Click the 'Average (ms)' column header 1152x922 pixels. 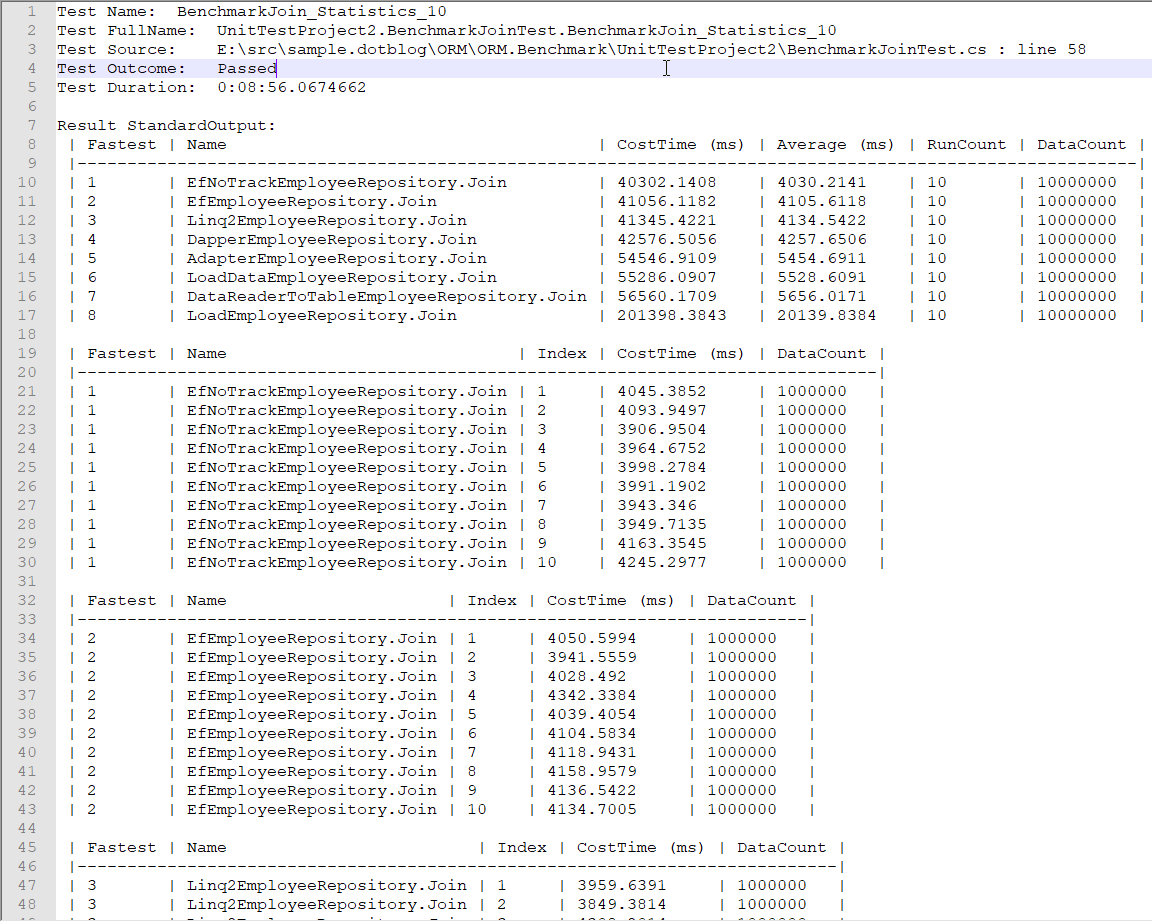835,144
